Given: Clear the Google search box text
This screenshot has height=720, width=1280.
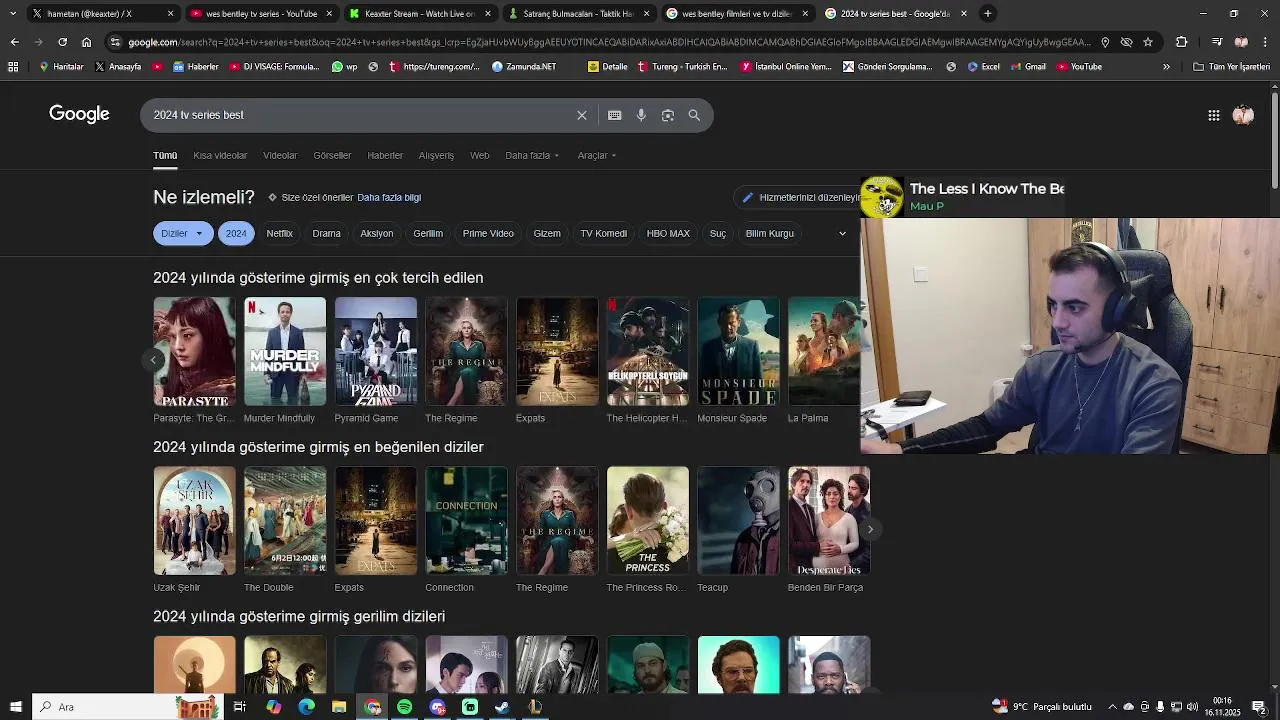Looking at the screenshot, I should coord(581,115).
